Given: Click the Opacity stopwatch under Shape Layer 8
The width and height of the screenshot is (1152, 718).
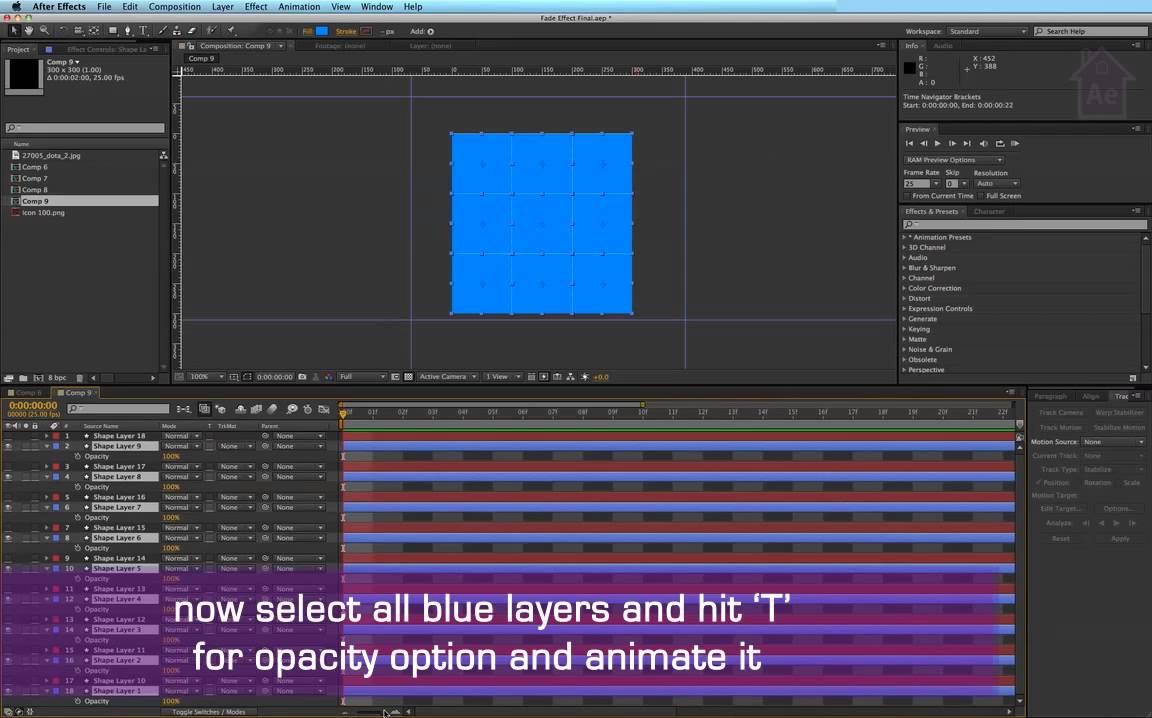Looking at the screenshot, I should point(77,487).
